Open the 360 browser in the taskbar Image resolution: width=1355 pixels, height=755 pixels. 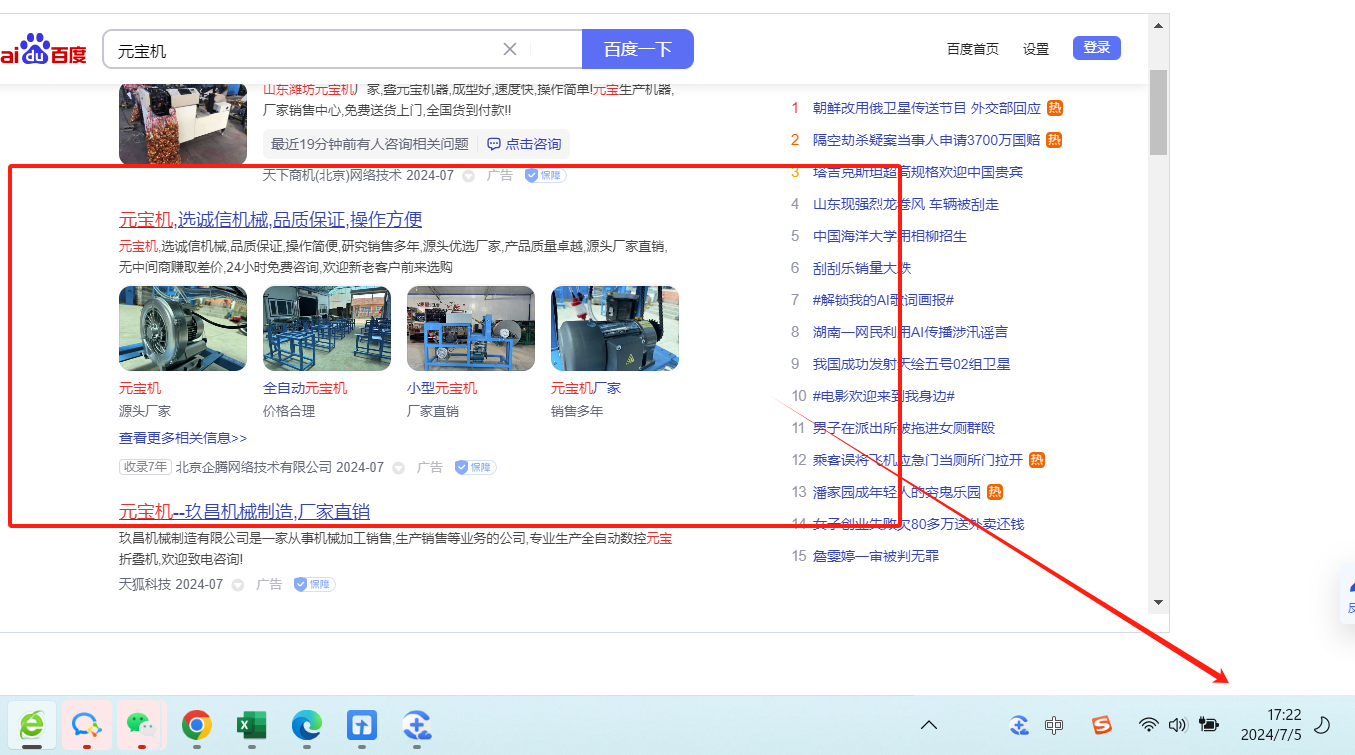click(x=32, y=725)
